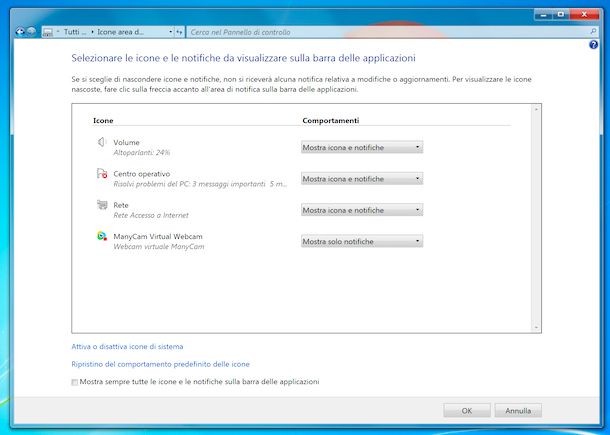Click the Forward navigation arrow

tap(32, 32)
